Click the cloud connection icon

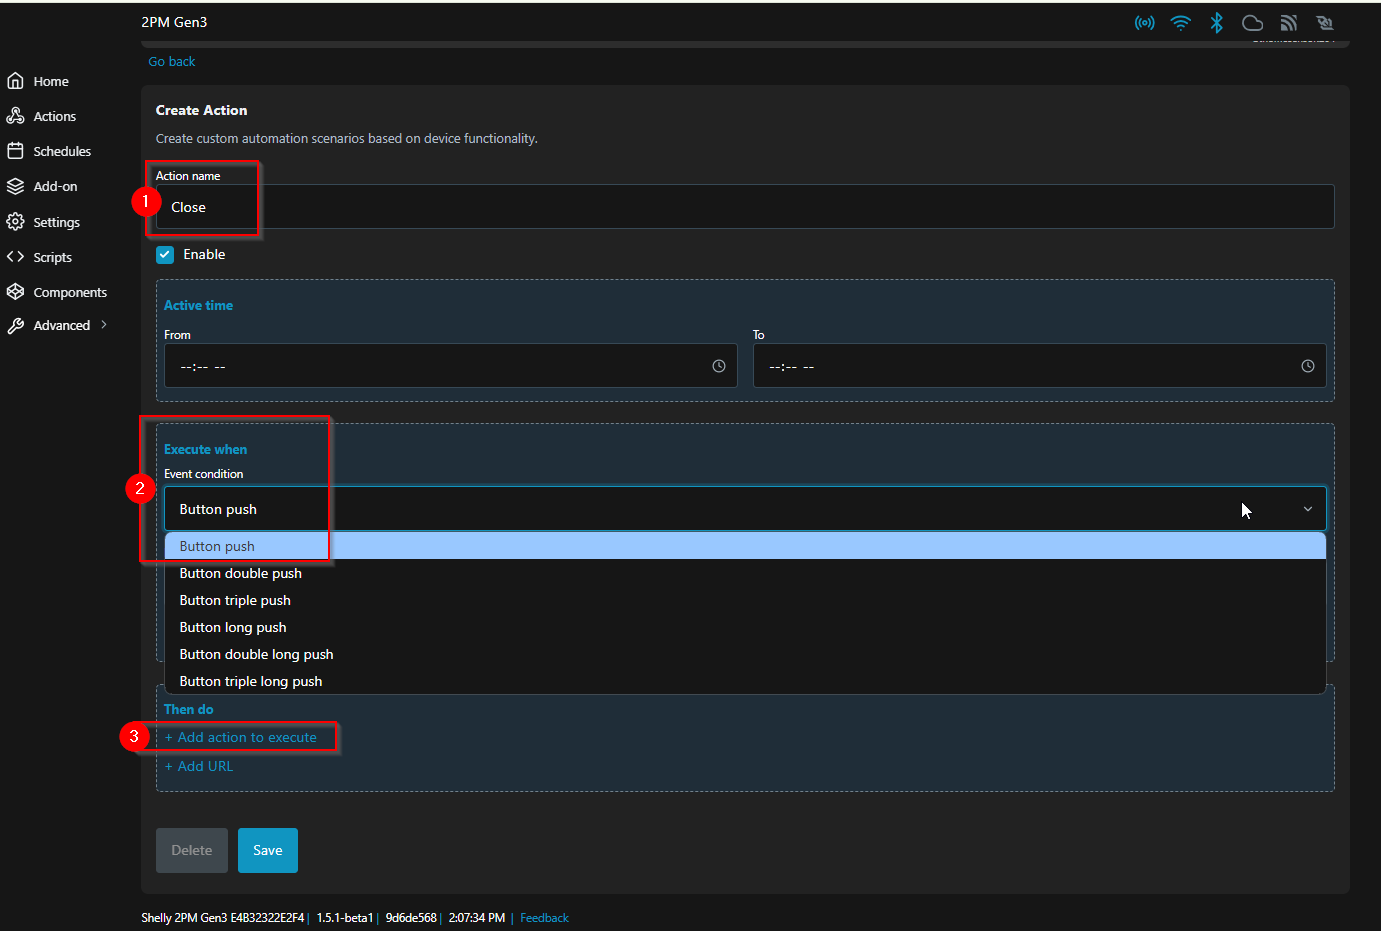(1252, 23)
